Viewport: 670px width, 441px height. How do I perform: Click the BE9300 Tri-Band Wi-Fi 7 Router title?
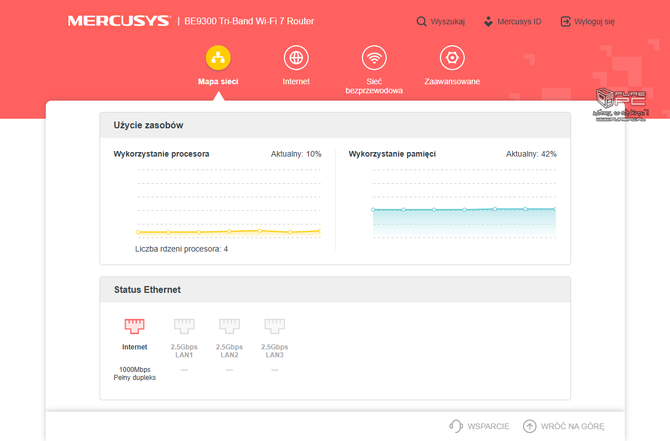(x=249, y=21)
